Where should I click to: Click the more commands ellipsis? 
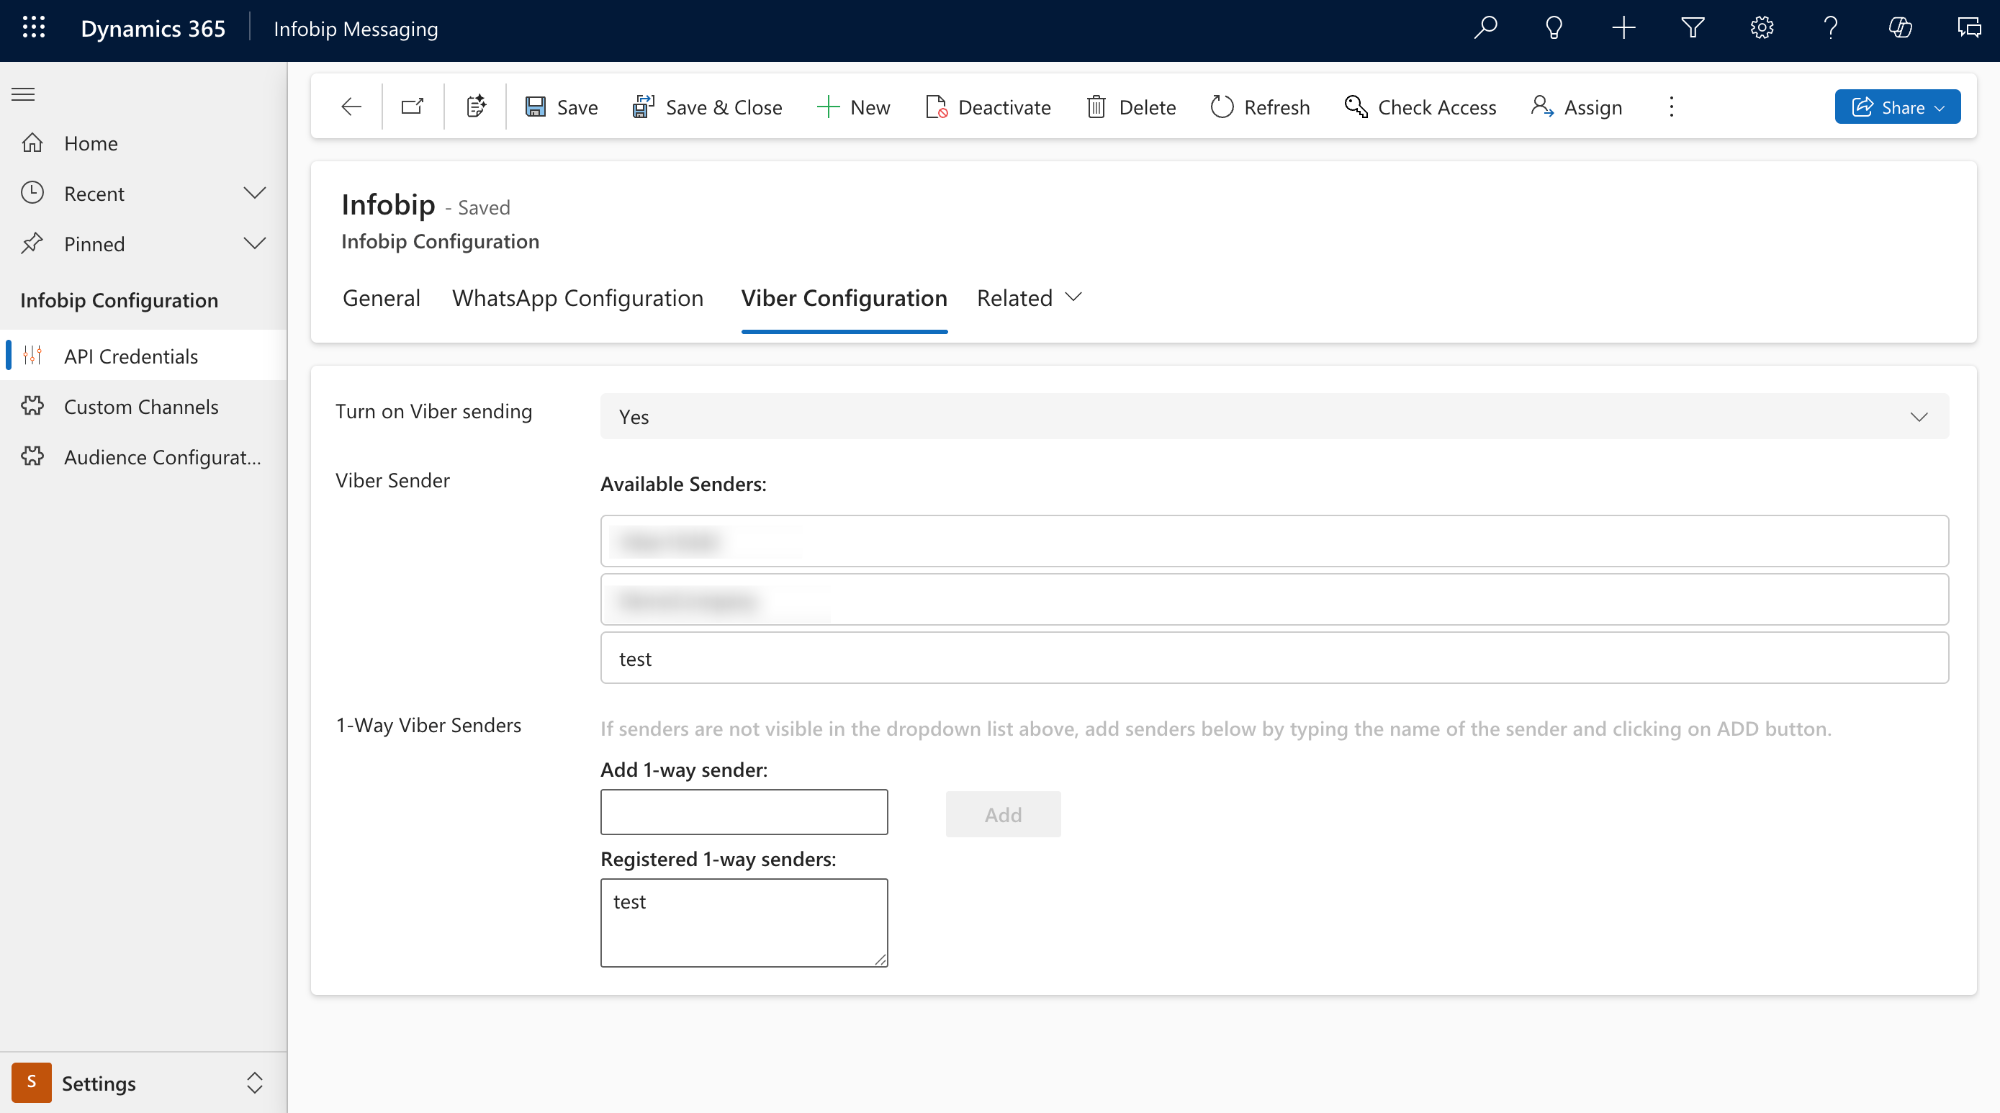(1671, 107)
